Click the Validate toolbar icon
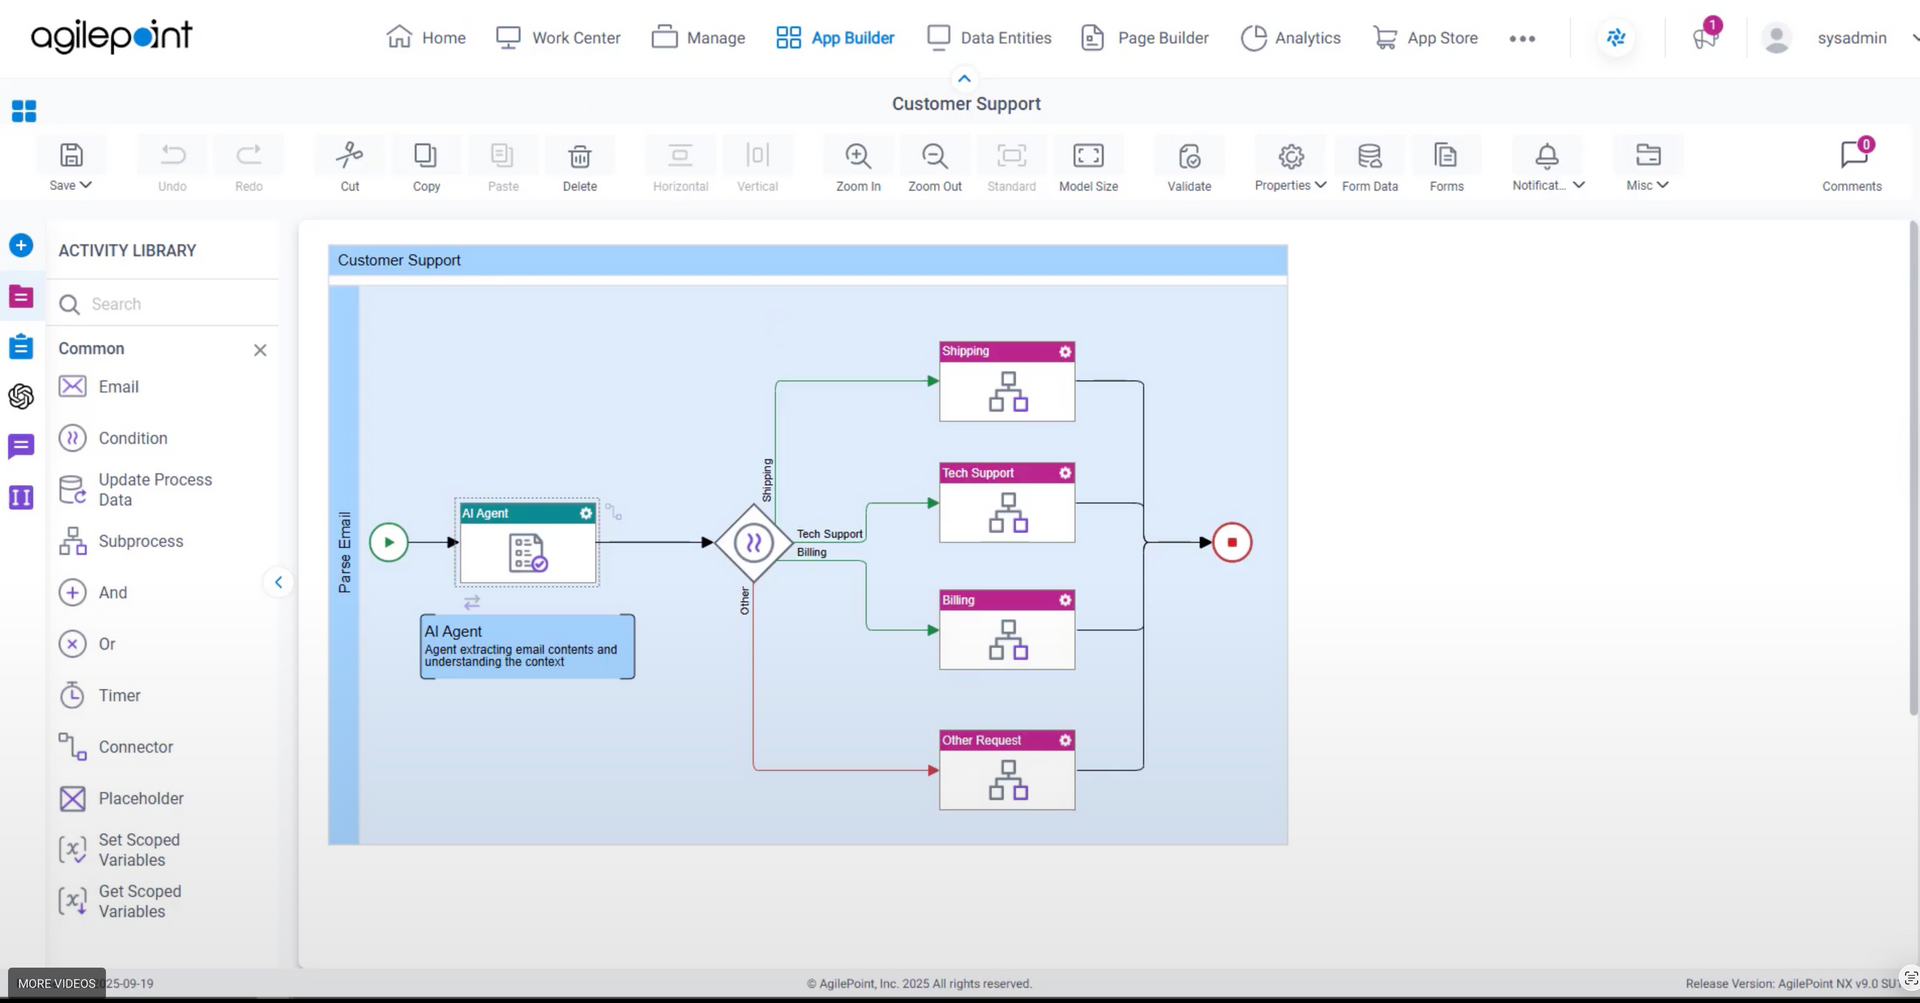Screen dimensions: 1920x1003 coord(1188,157)
